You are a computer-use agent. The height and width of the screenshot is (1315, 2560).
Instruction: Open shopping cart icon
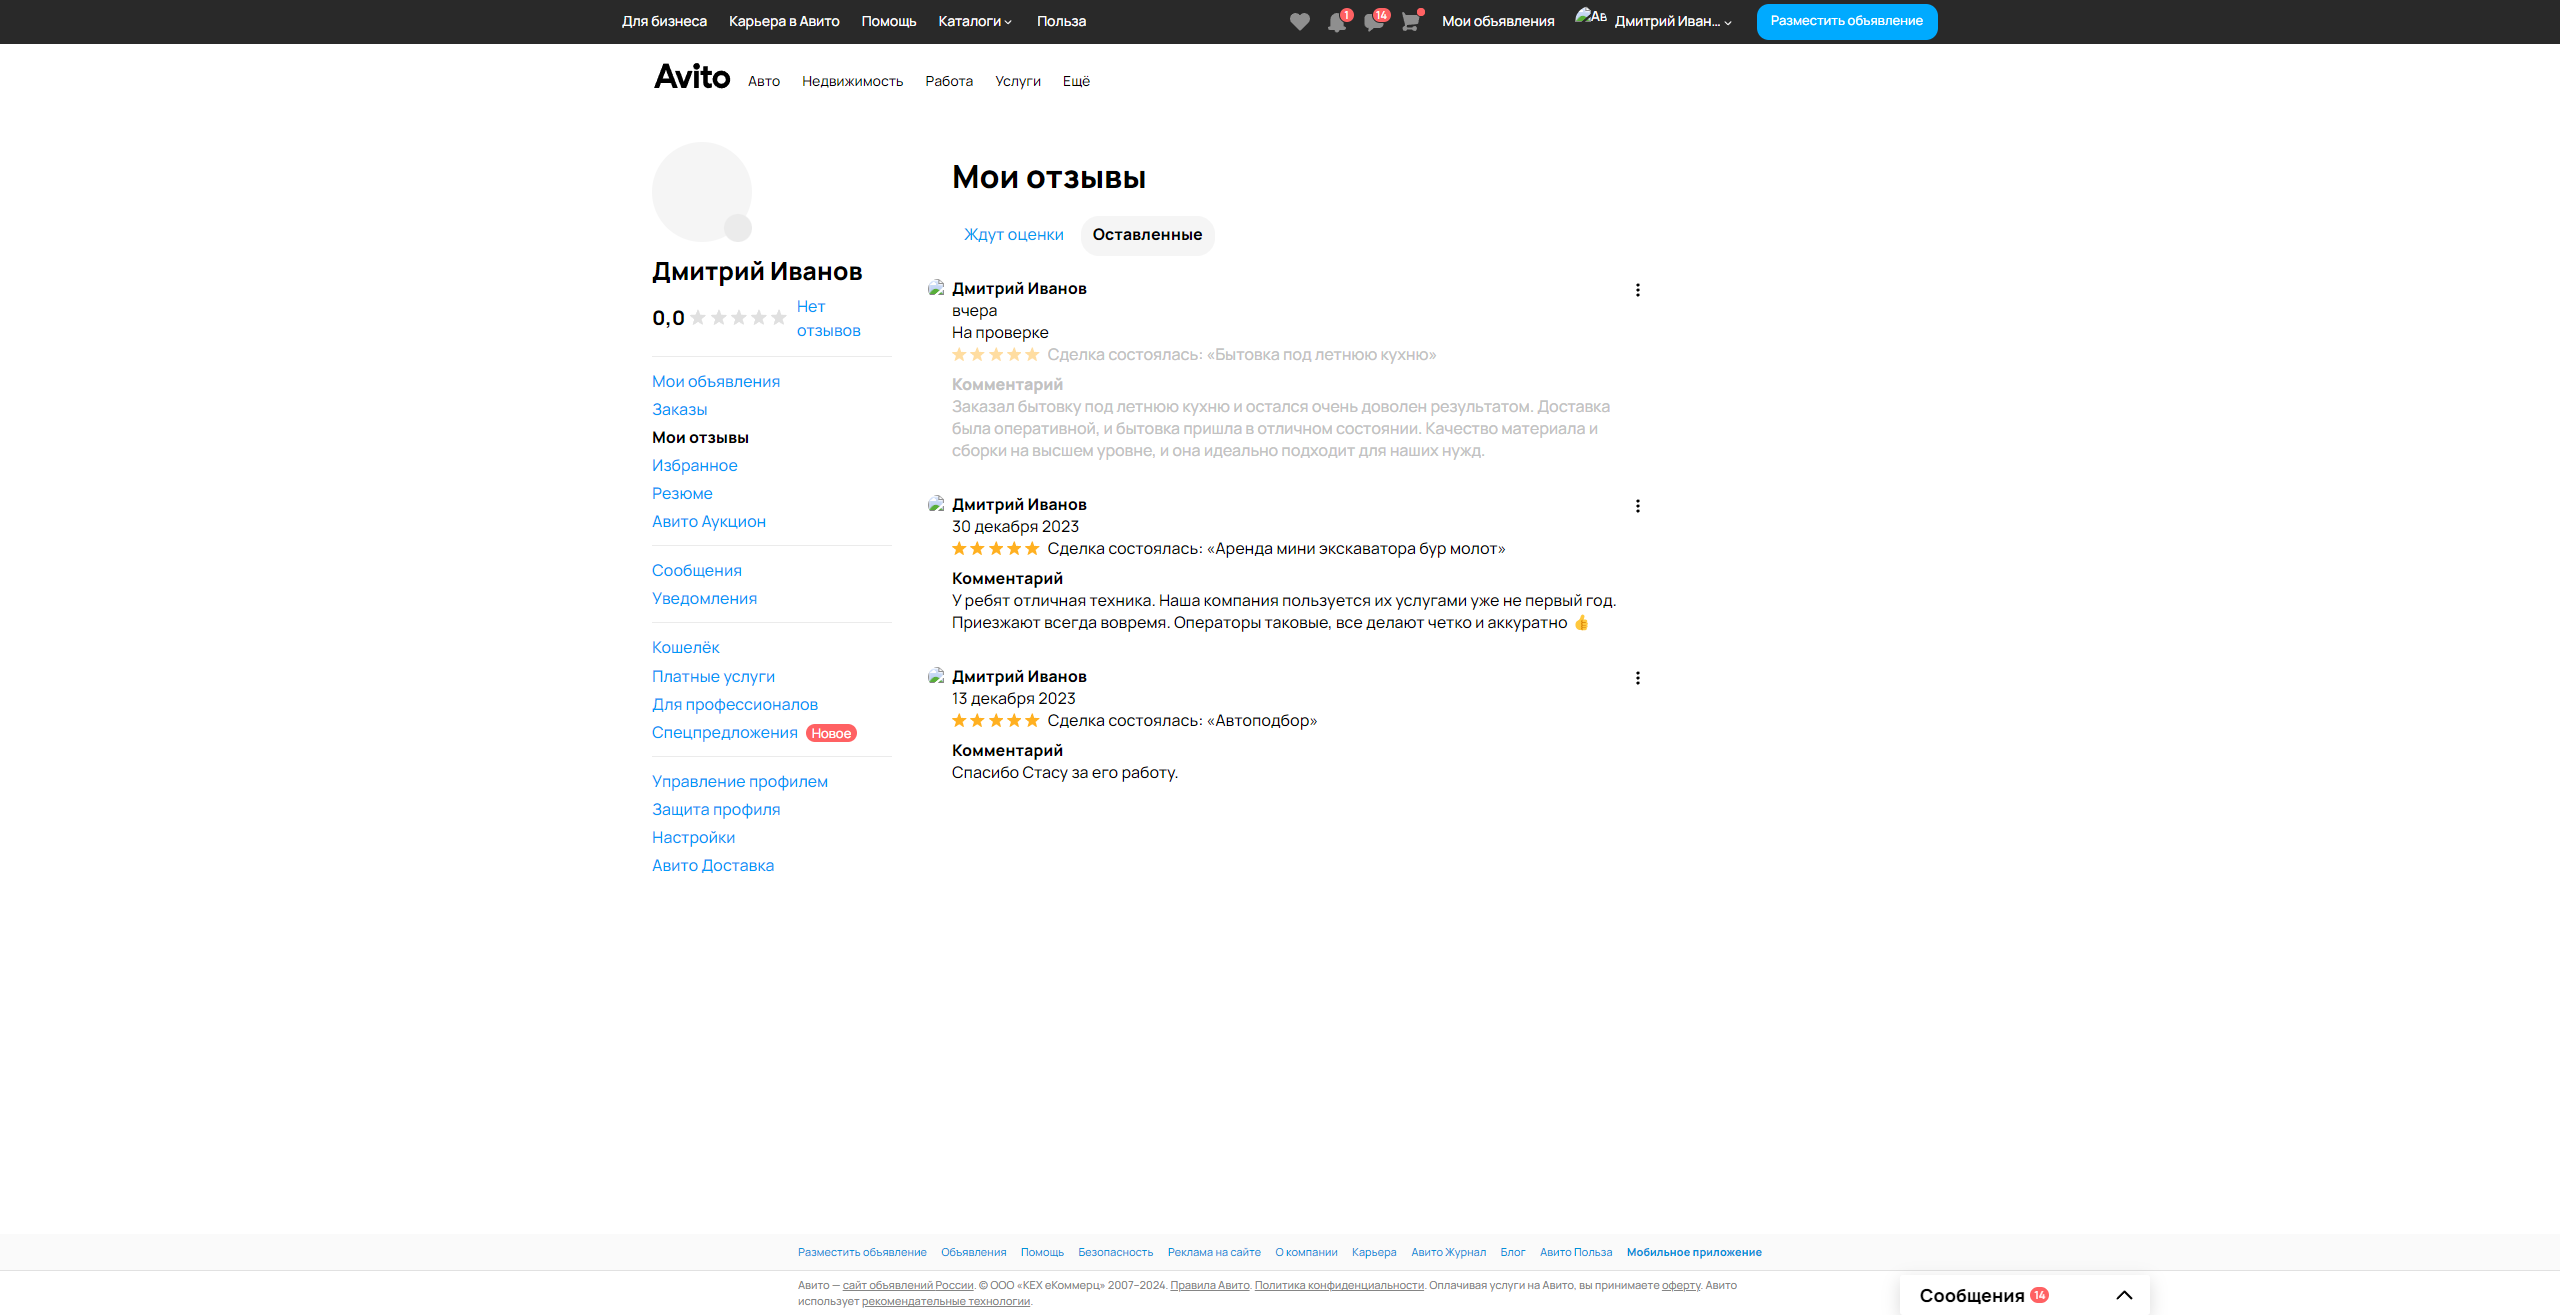(1410, 22)
